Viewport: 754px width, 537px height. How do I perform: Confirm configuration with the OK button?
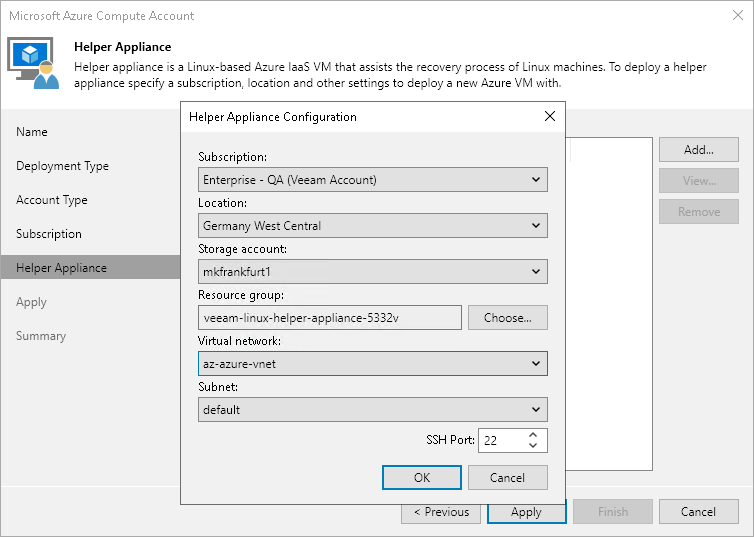(x=422, y=477)
